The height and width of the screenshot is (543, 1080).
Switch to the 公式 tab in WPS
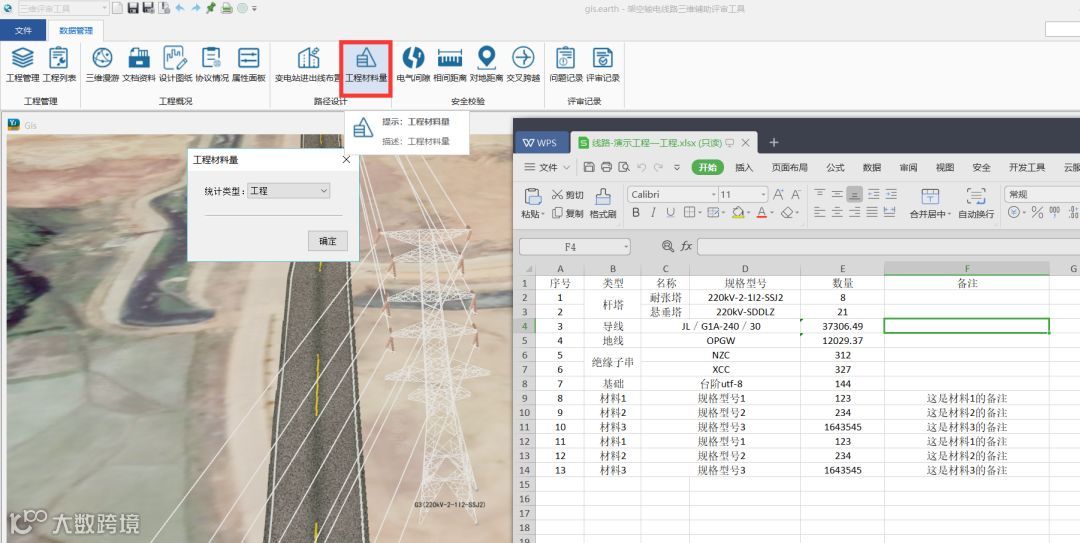click(835, 167)
